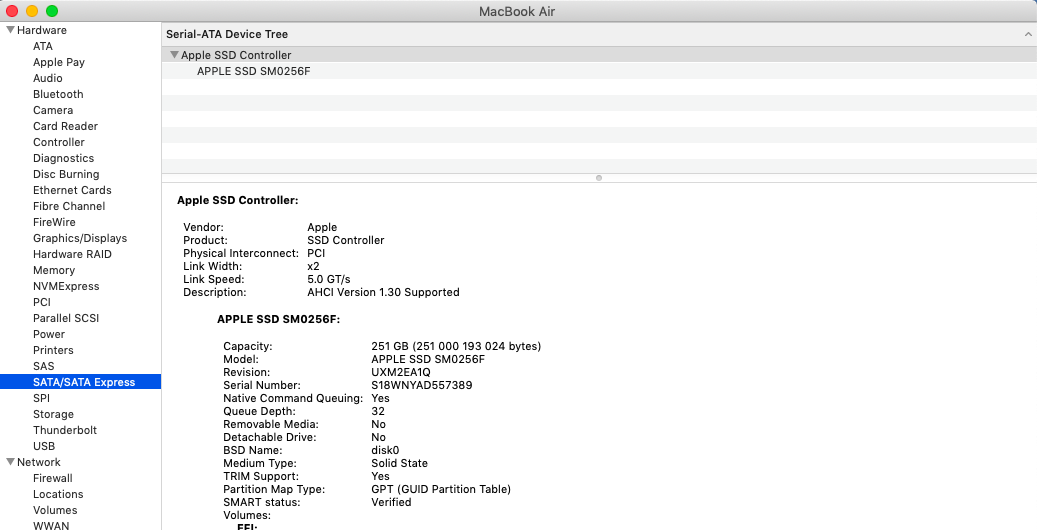Collapse the Network section triangle
Image resolution: width=1037 pixels, height=530 pixels.
tap(11, 462)
